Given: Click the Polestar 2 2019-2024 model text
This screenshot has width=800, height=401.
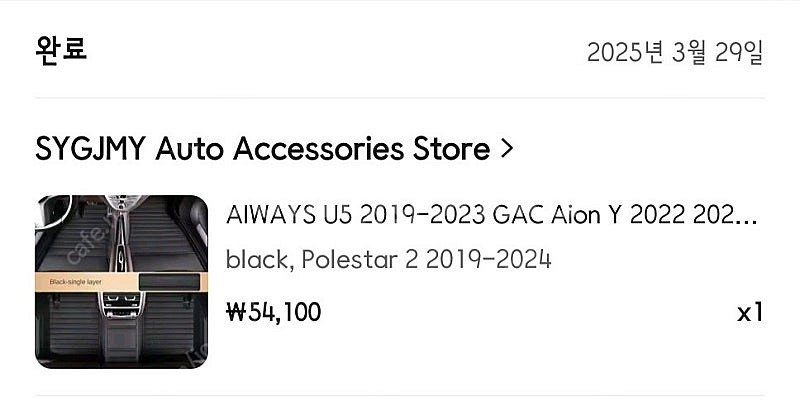Looking at the screenshot, I should 426,260.
